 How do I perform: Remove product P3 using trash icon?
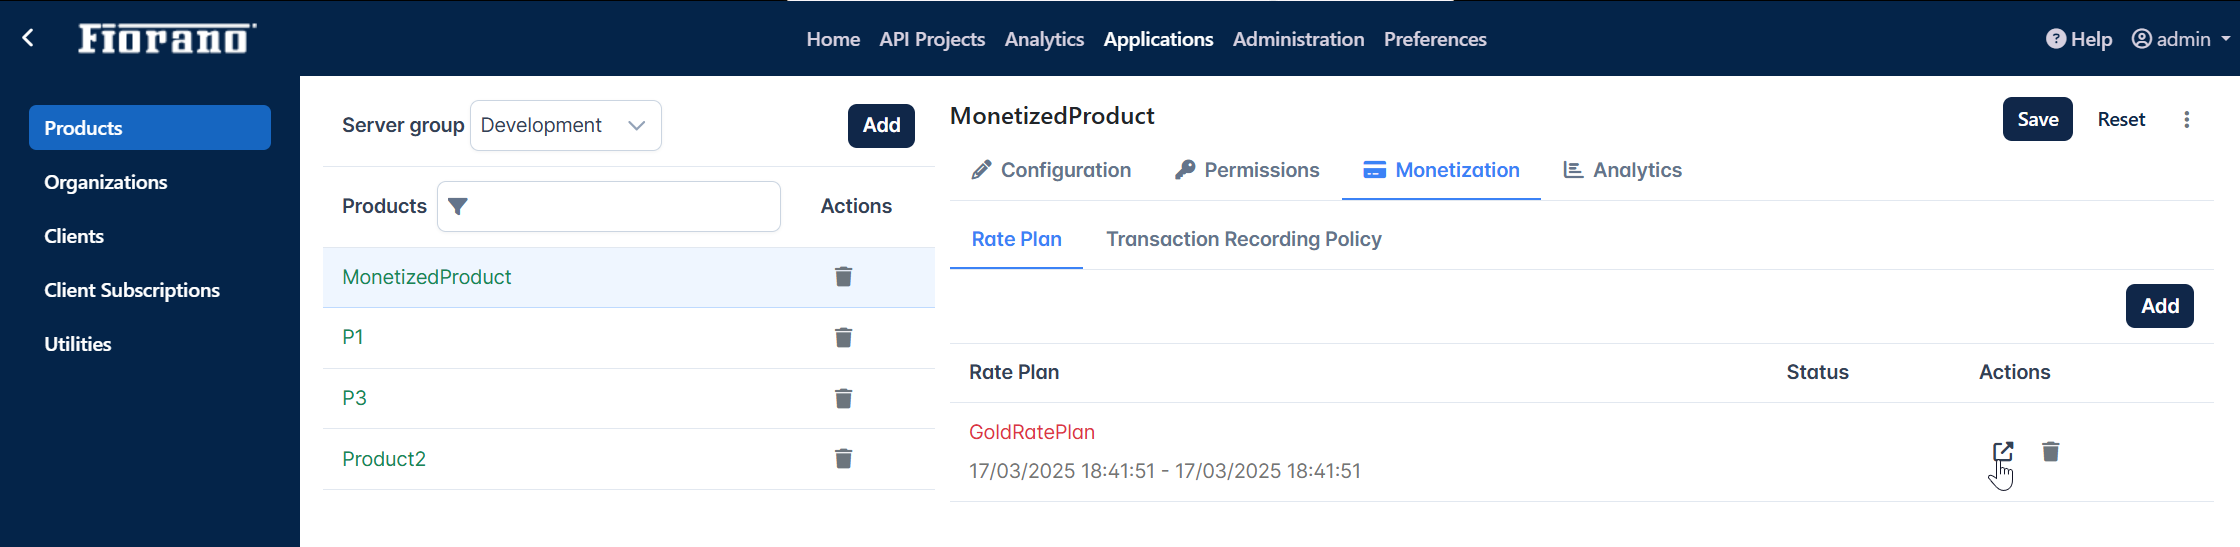point(843,399)
